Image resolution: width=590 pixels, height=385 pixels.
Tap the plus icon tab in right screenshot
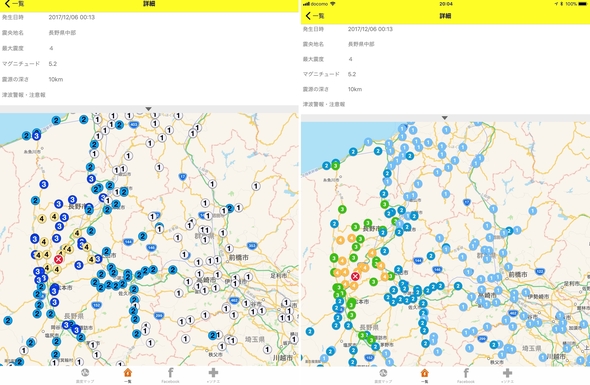click(507, 375)
